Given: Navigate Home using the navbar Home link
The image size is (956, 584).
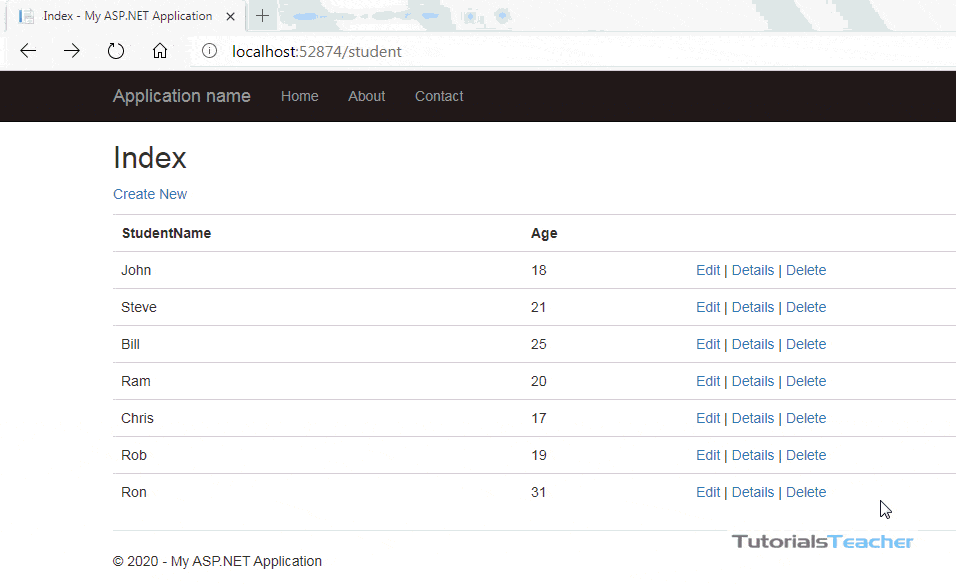Looking at the screenshot, I should (x=299, y=96).
